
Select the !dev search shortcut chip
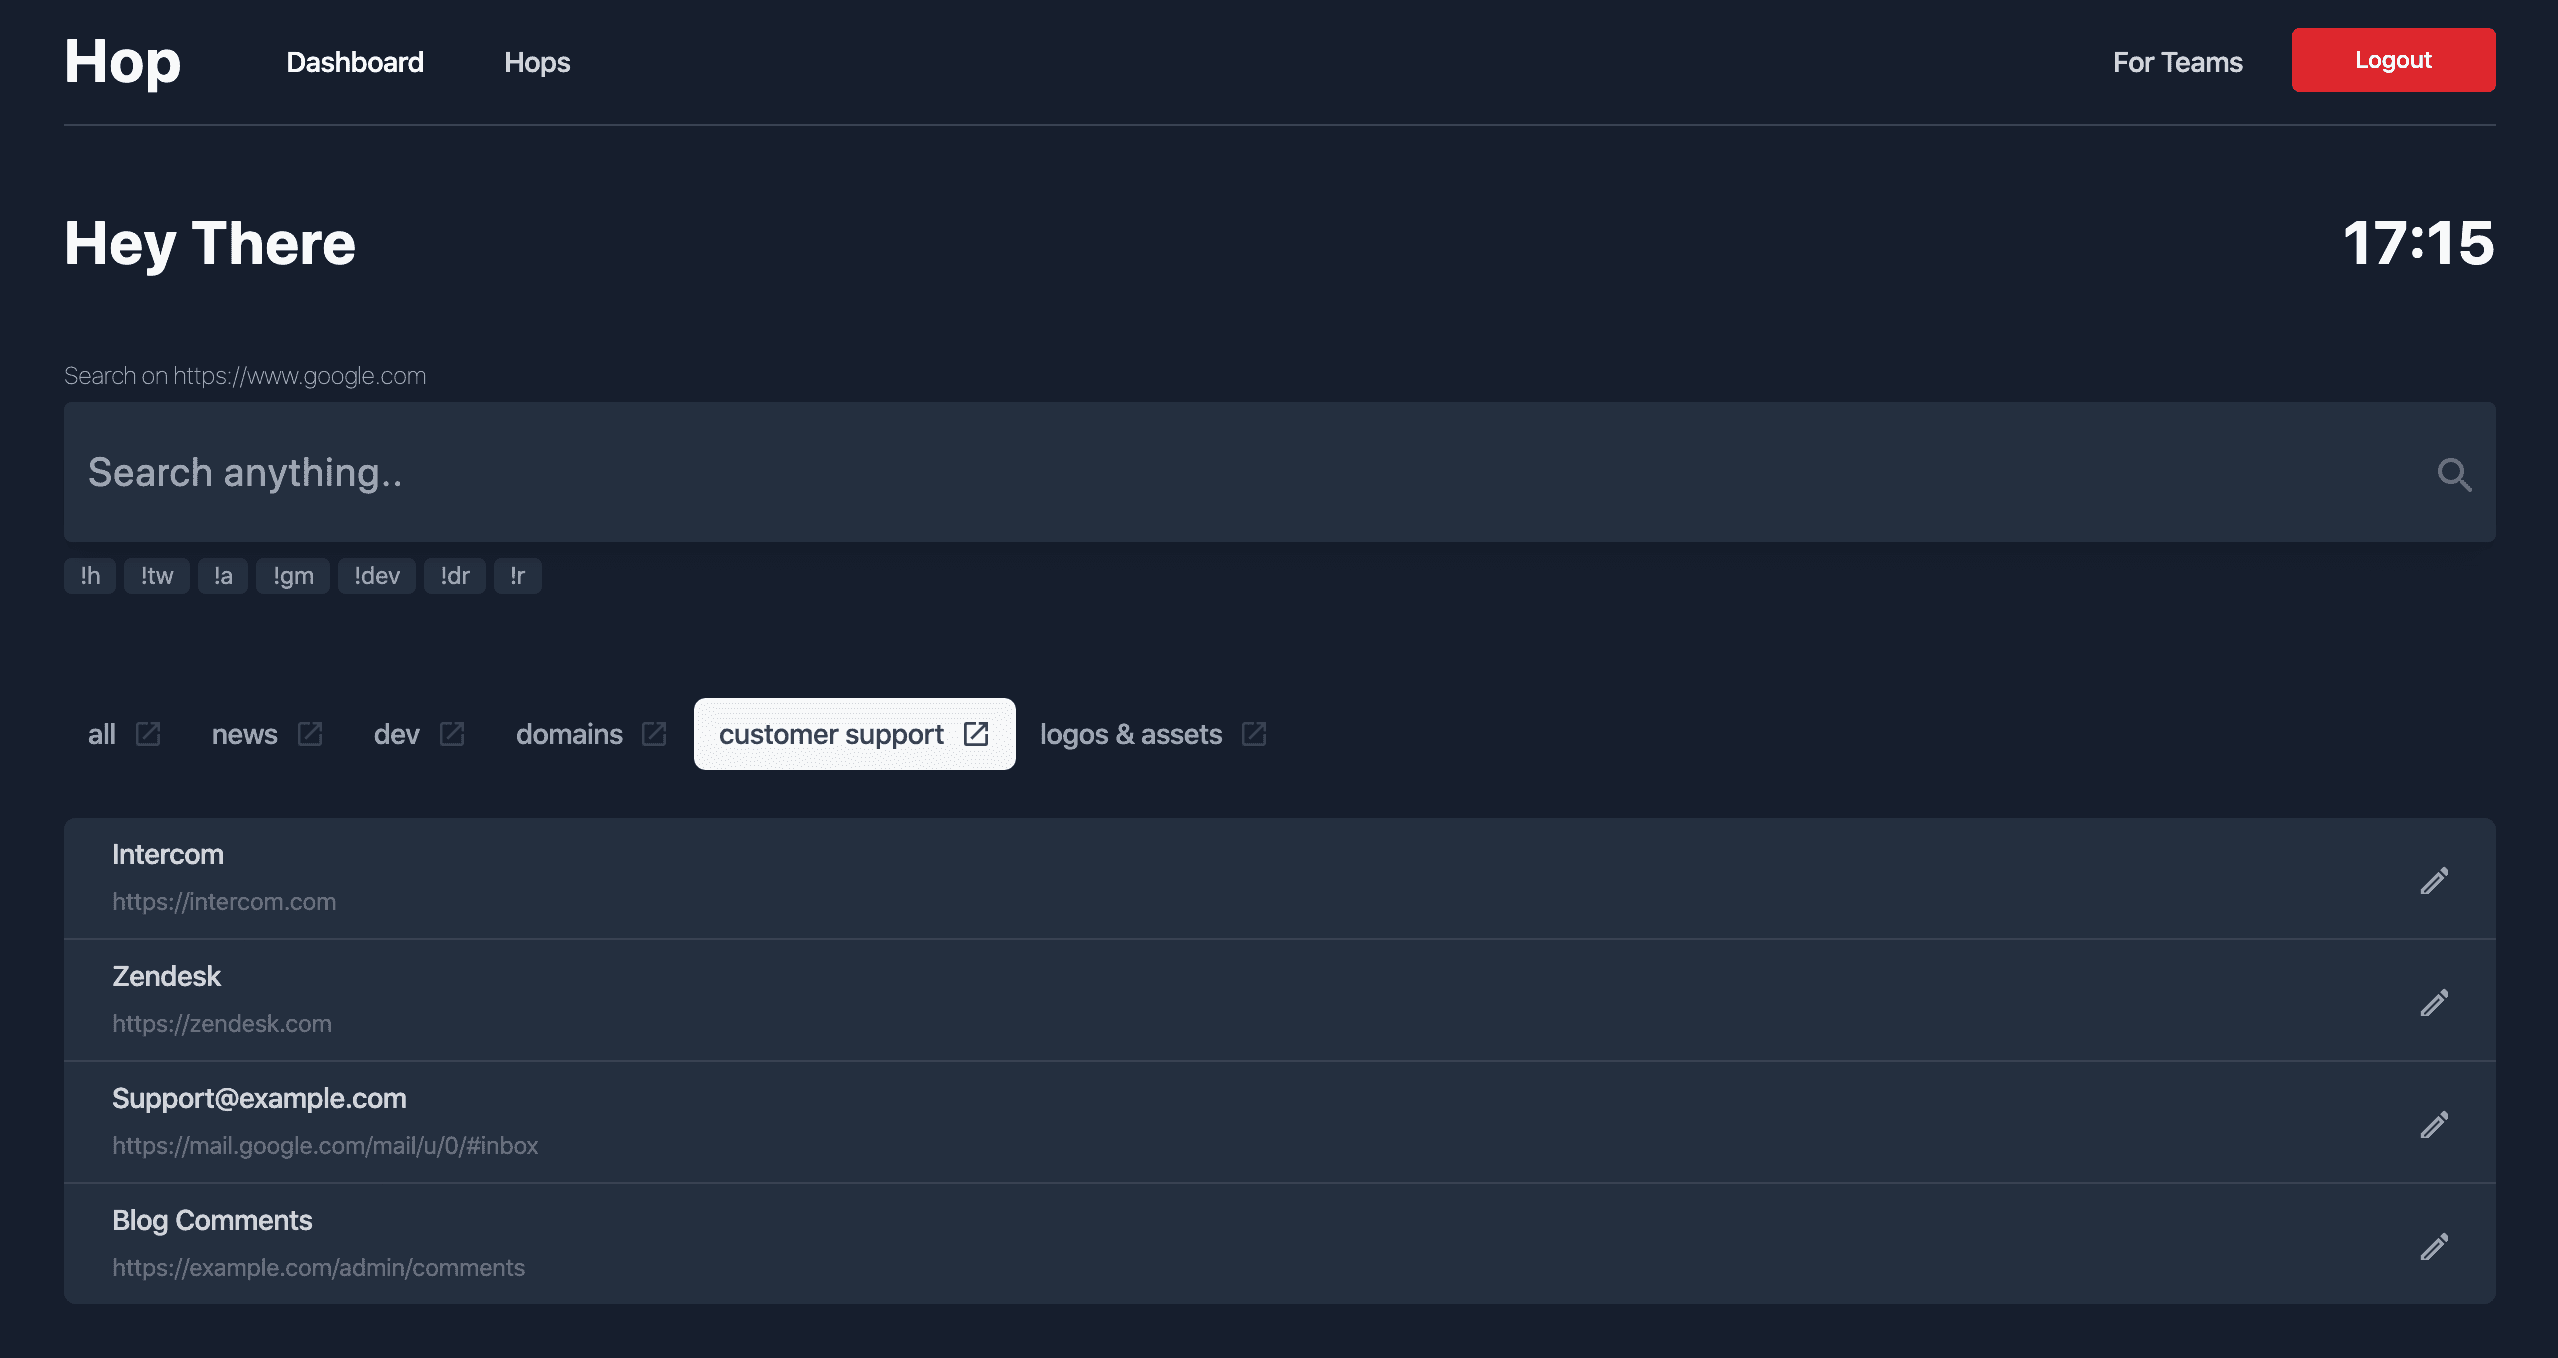point(376,576)
